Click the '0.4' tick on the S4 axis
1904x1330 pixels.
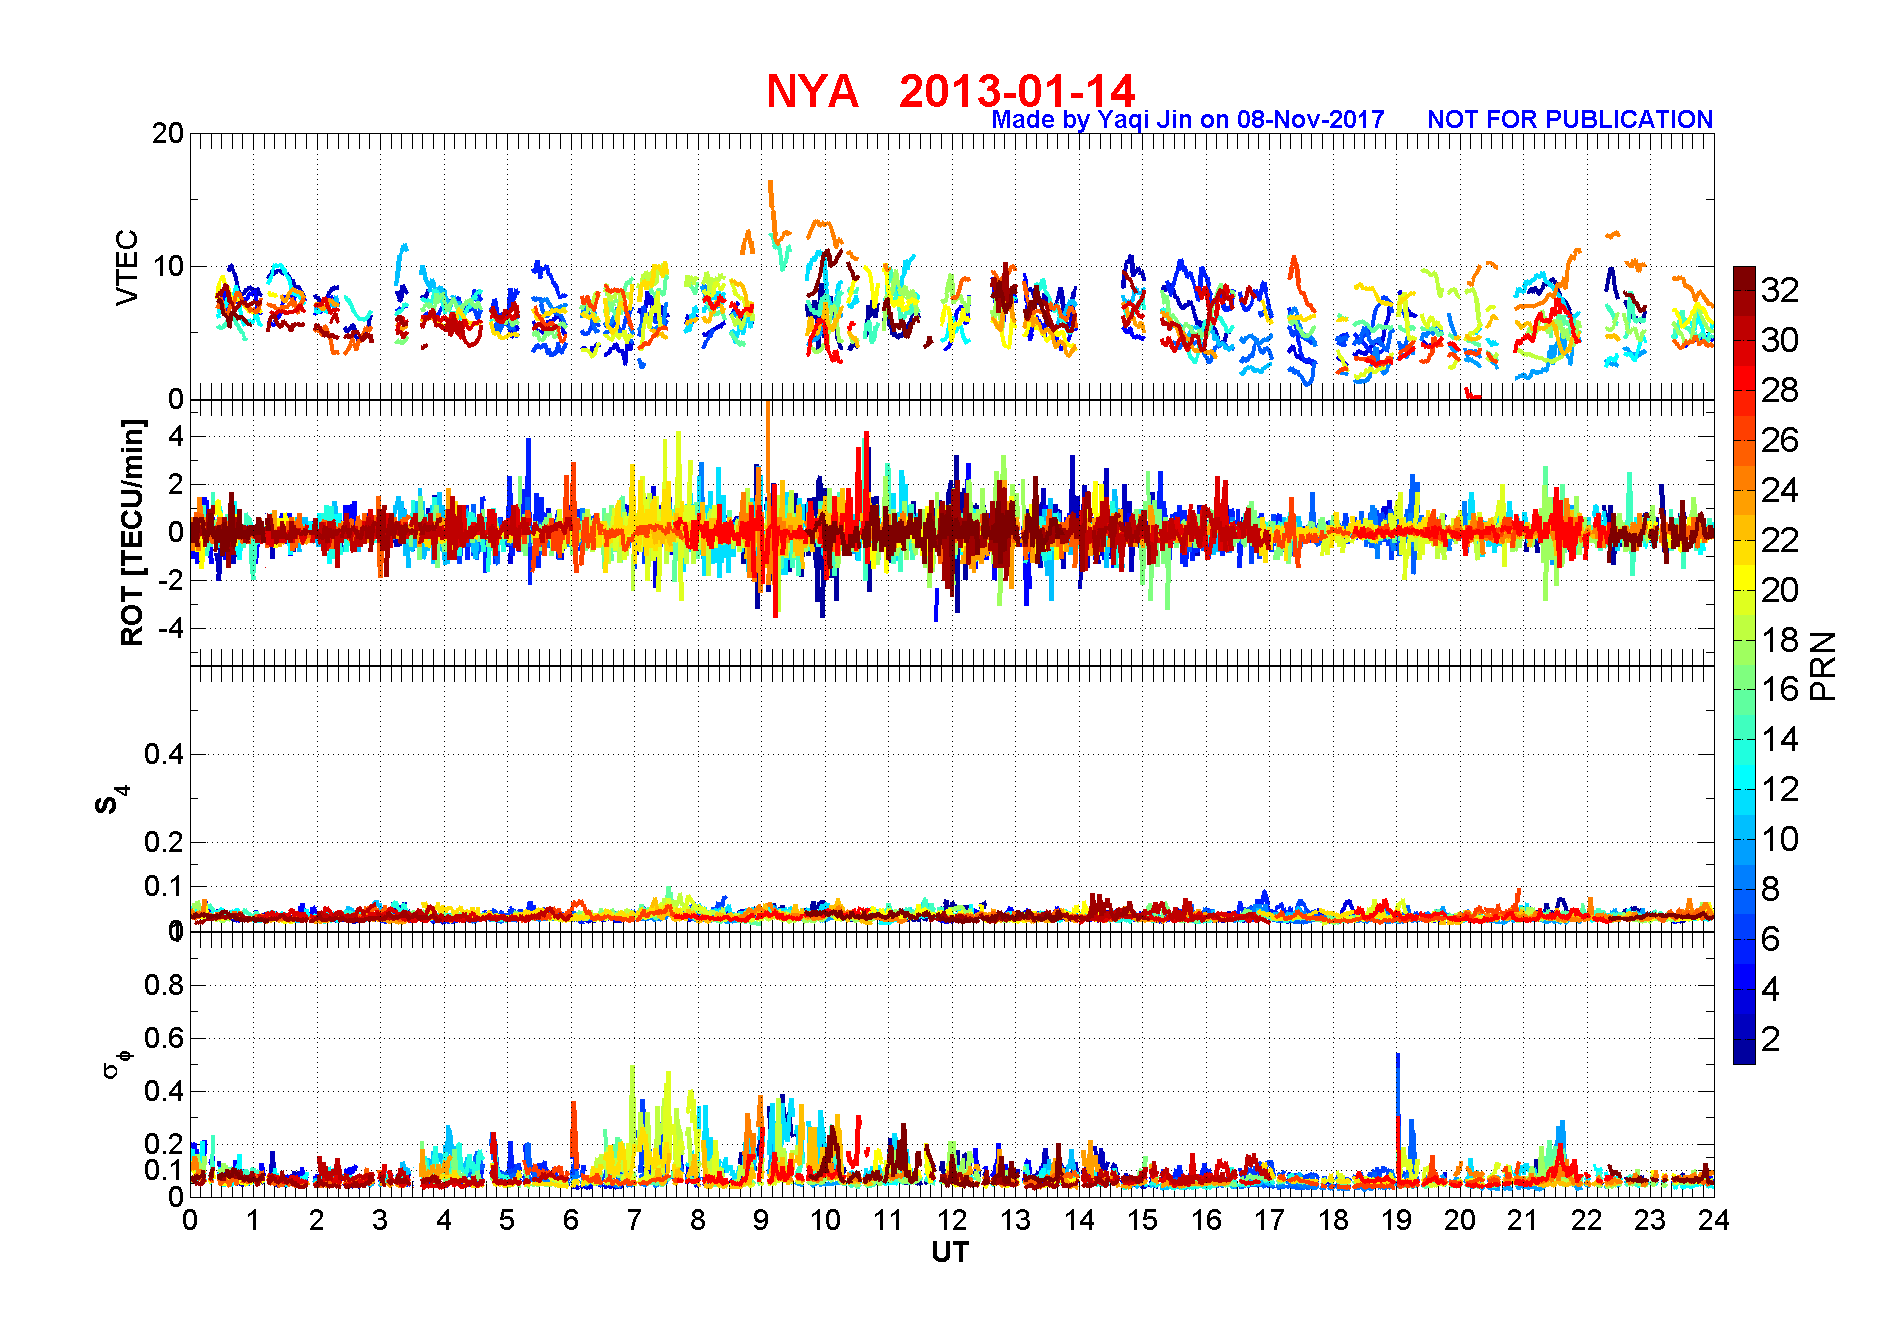click(164, 754)
